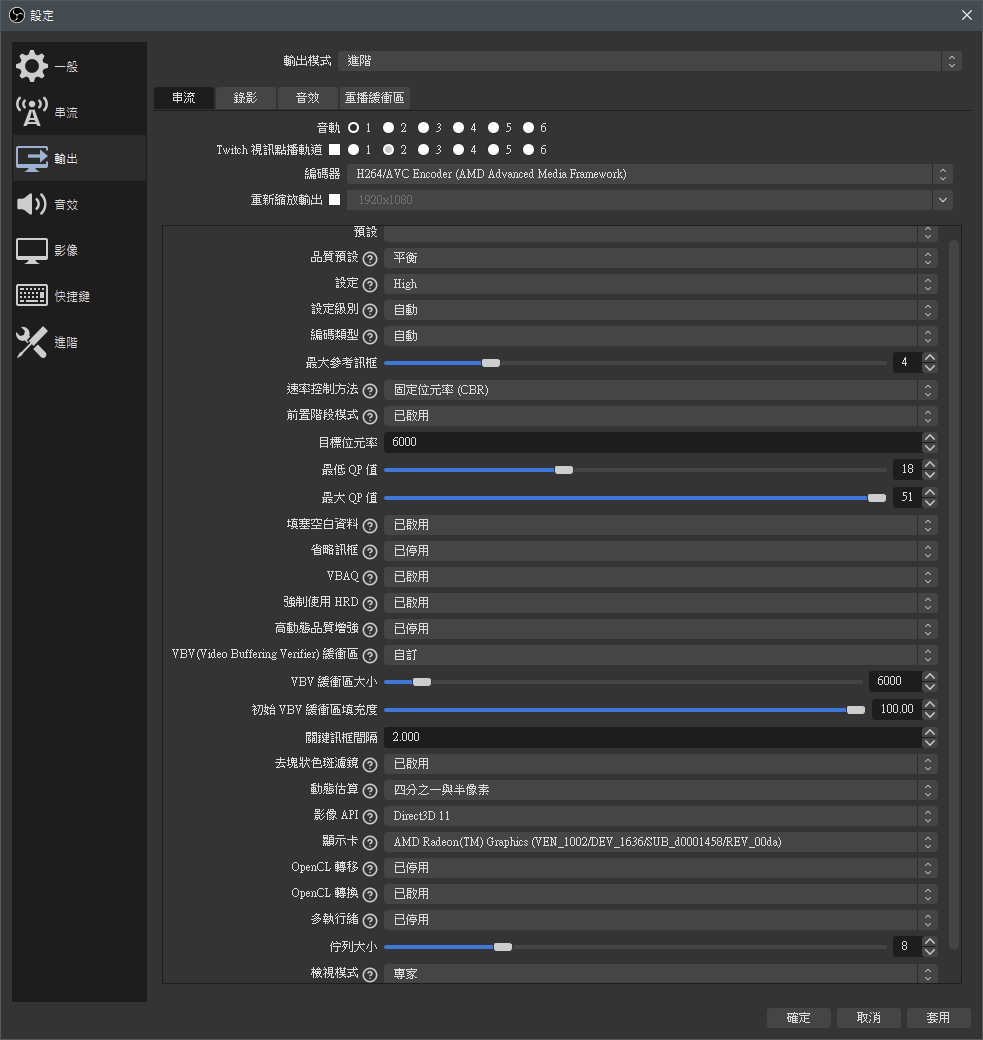The height and width of the screenshot is (1040, 983).
Task: Show help for 省略訊框
Action: tap(370, 552)
